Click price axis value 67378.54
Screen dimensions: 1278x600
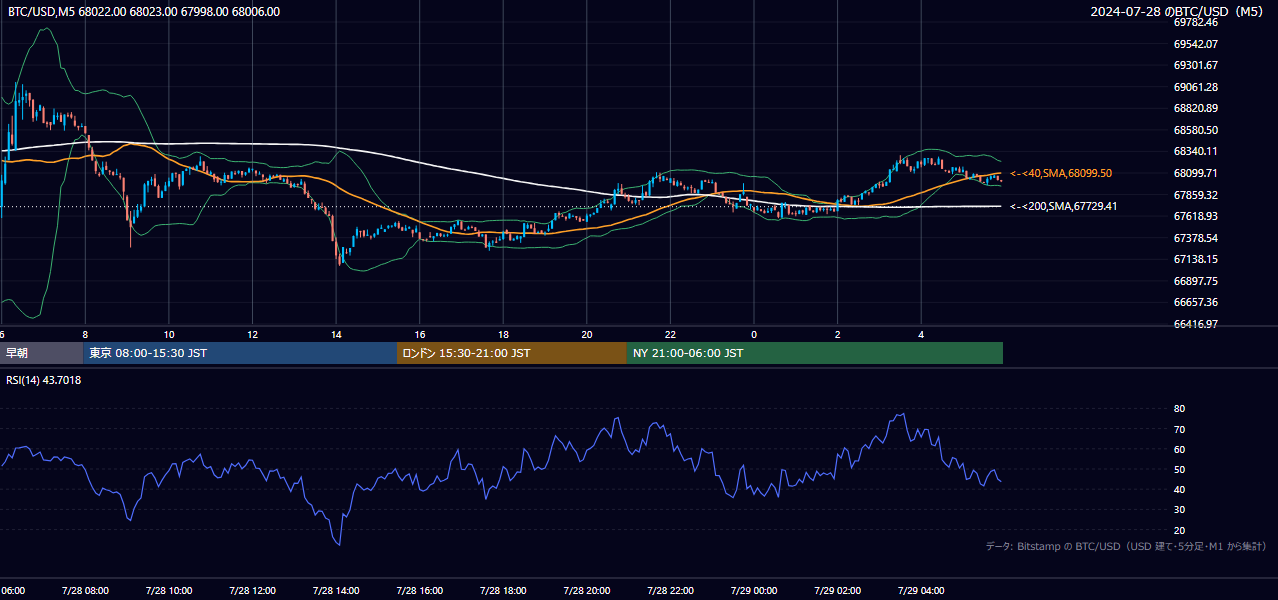1195,238
